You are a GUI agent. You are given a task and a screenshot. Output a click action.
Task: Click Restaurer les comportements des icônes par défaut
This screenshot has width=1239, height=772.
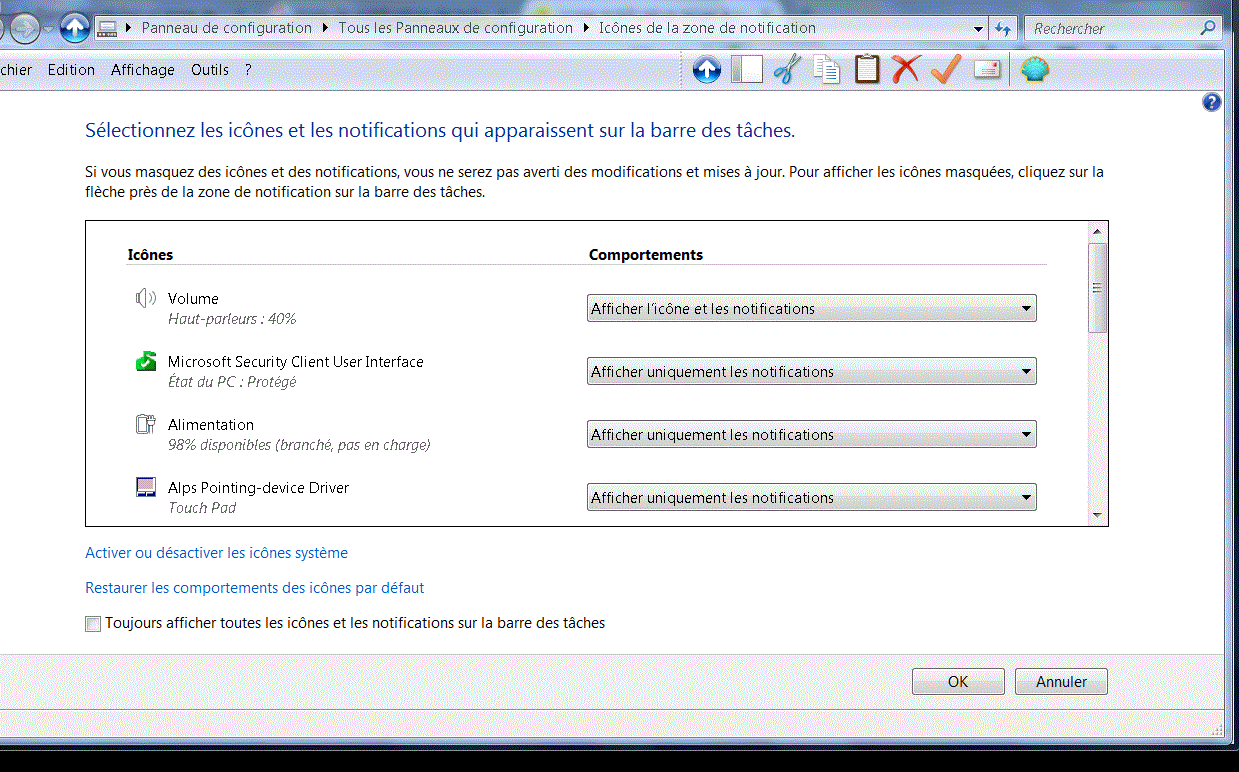point(255,588)
